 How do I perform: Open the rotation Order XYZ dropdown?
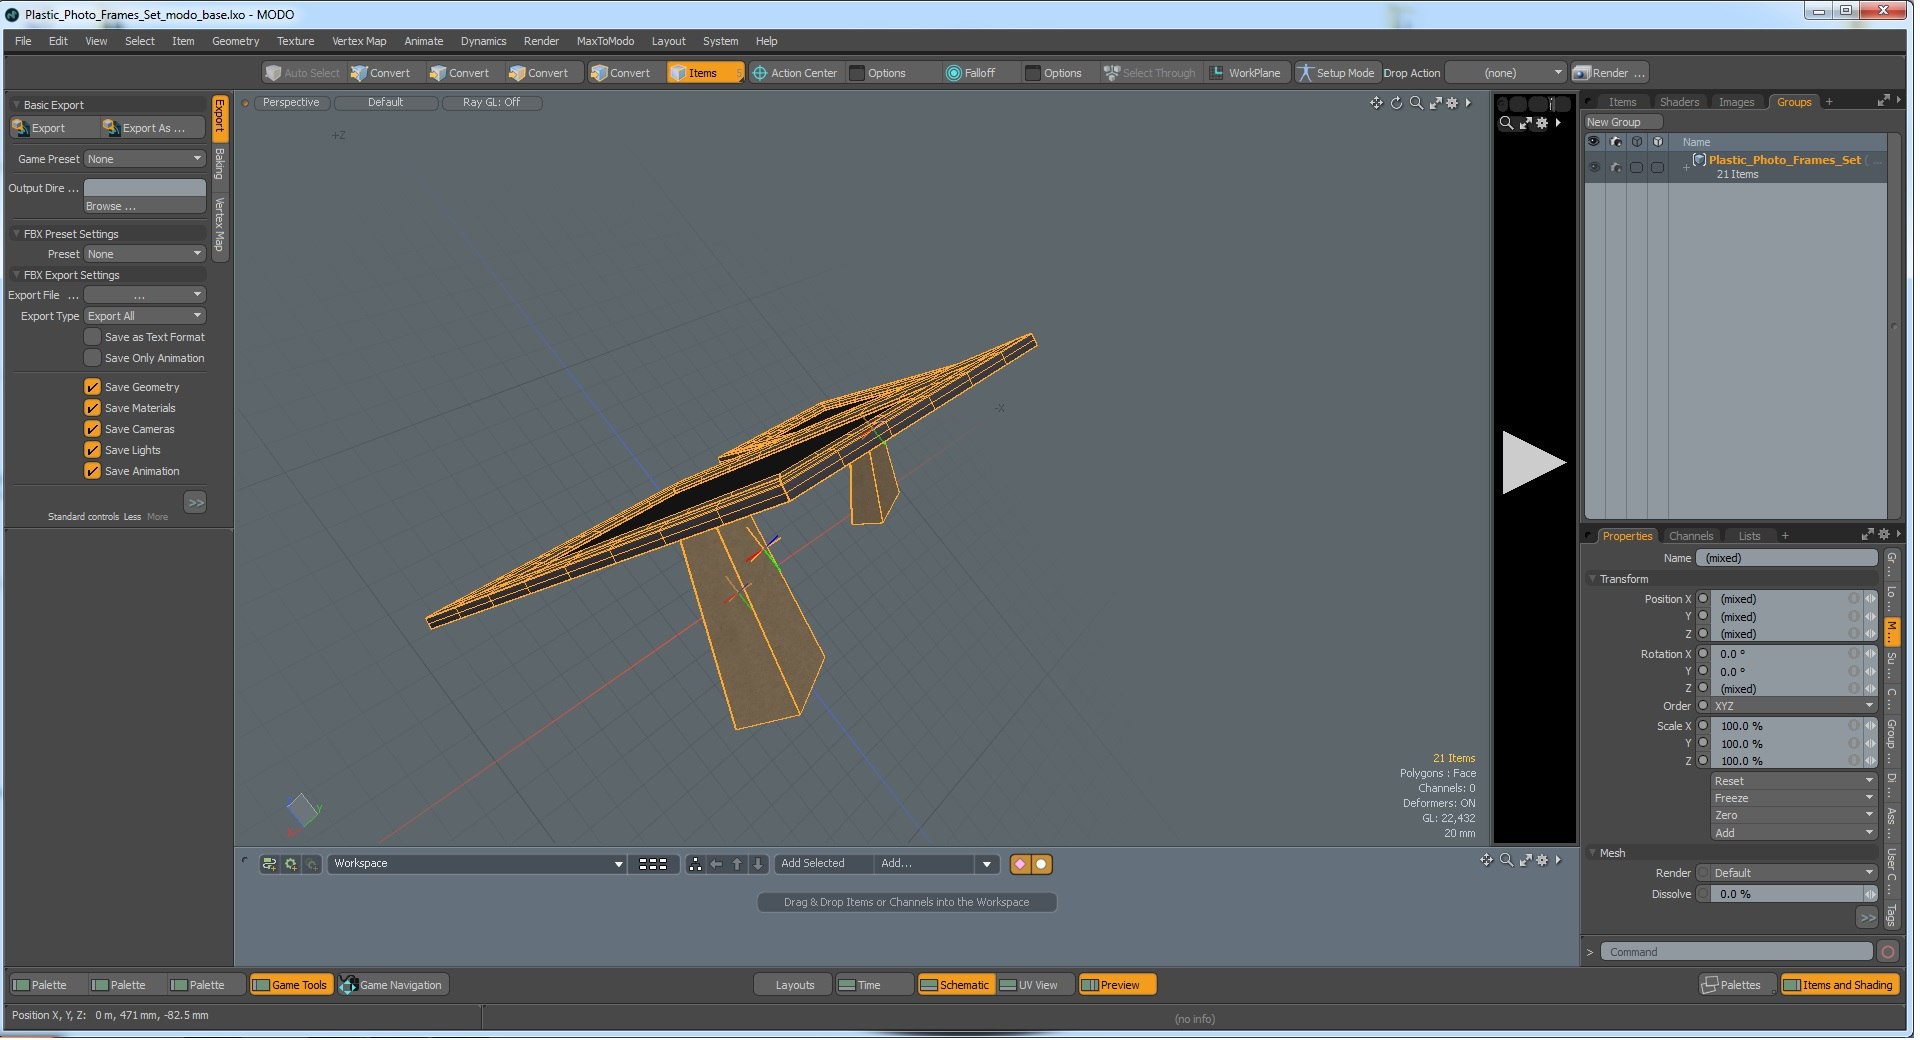point(1794,706)
